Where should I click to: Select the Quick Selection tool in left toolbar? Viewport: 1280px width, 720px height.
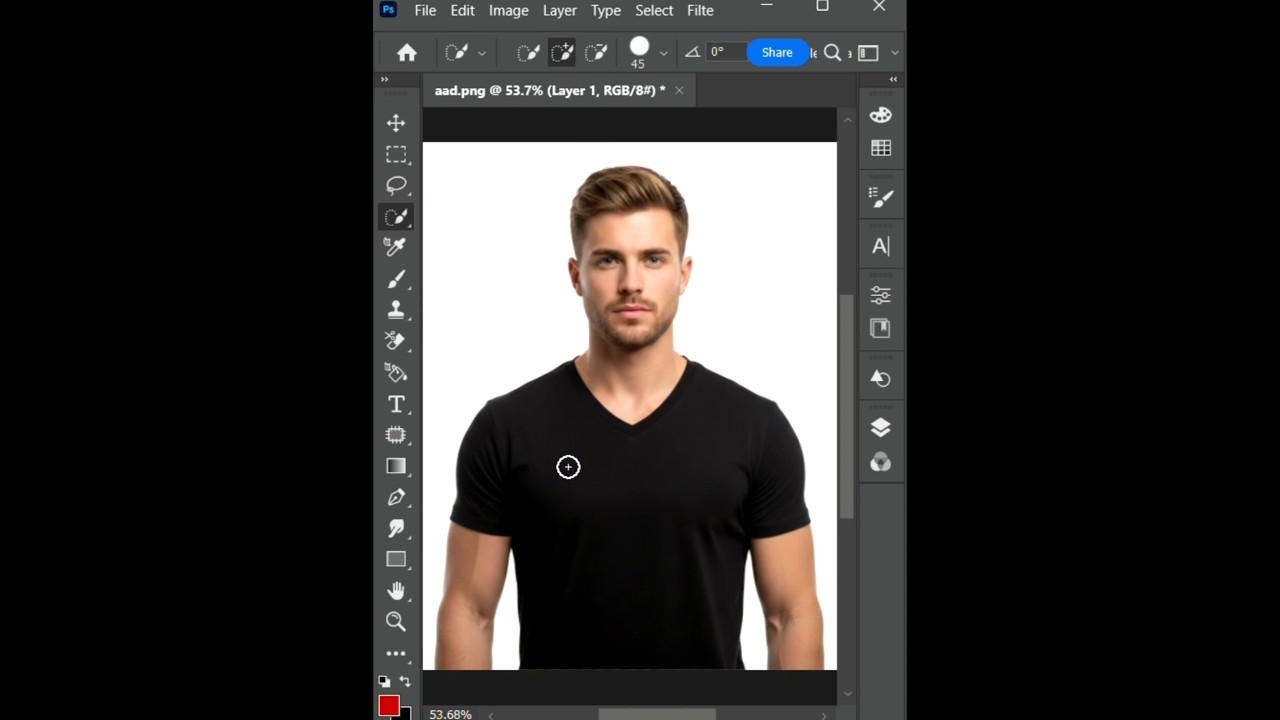click(396, 217)
